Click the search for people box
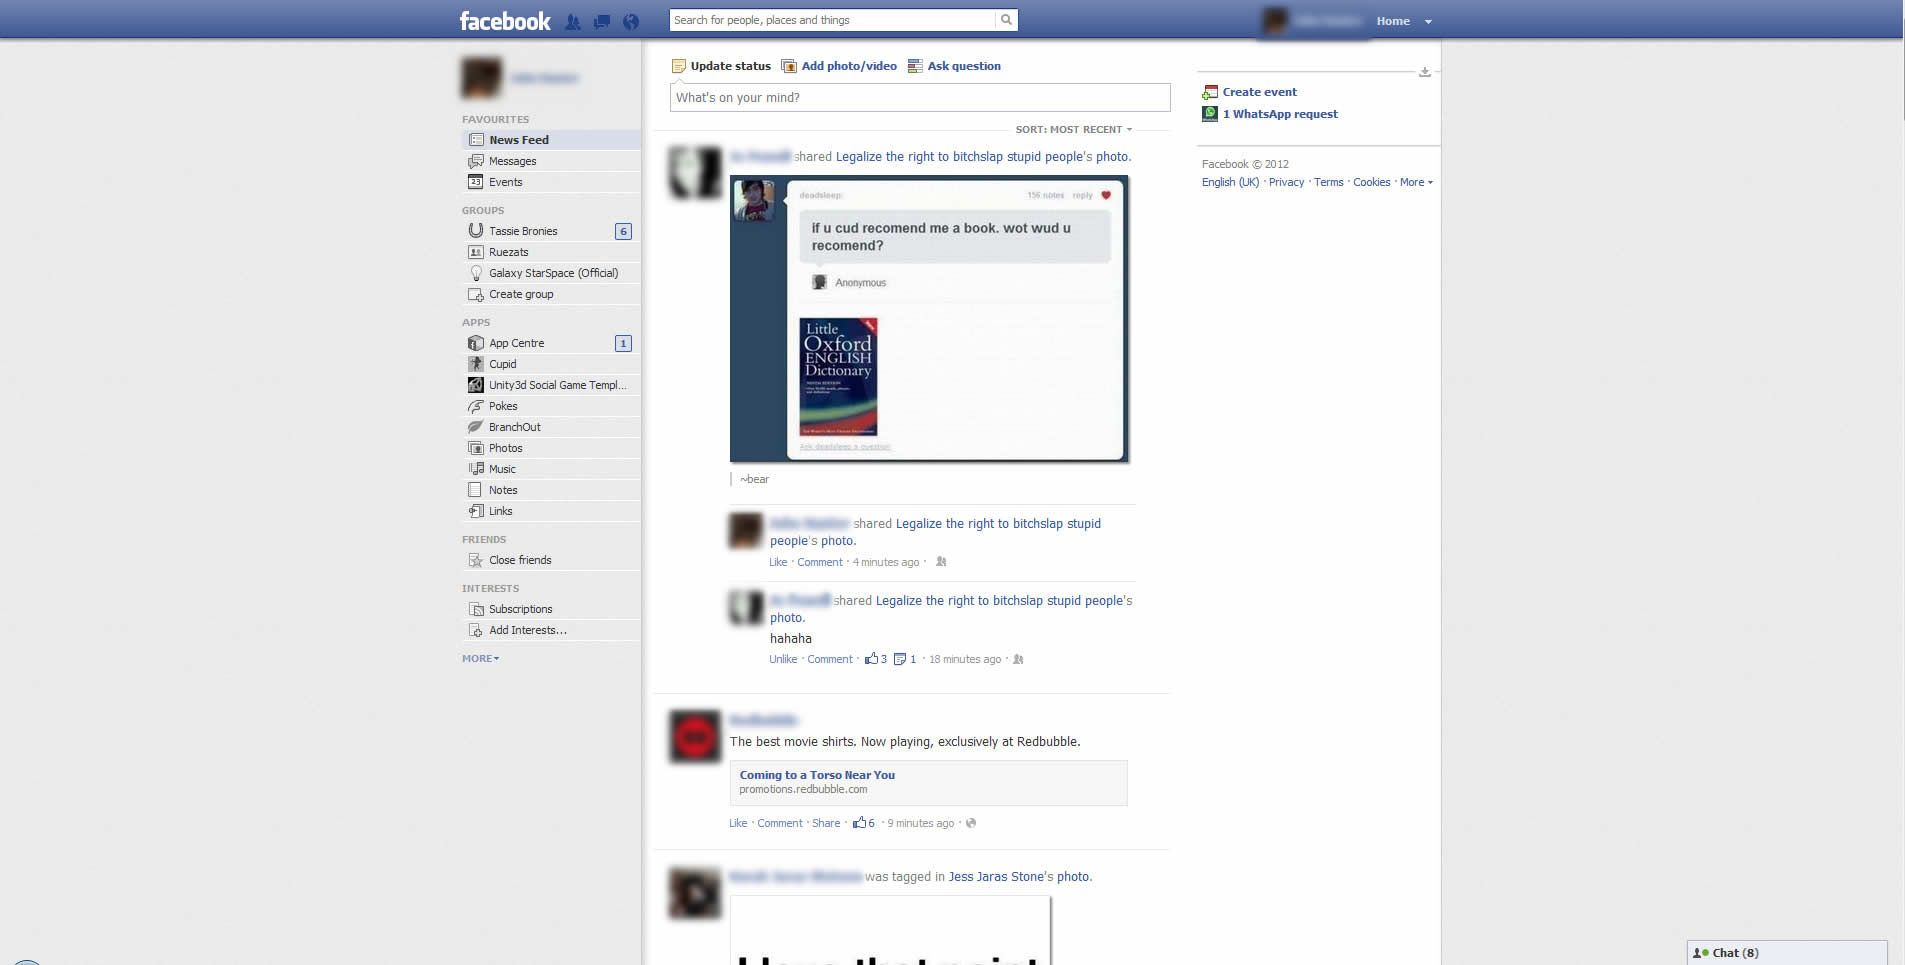This screenshot has height=965, width=1905. [832, 20]
